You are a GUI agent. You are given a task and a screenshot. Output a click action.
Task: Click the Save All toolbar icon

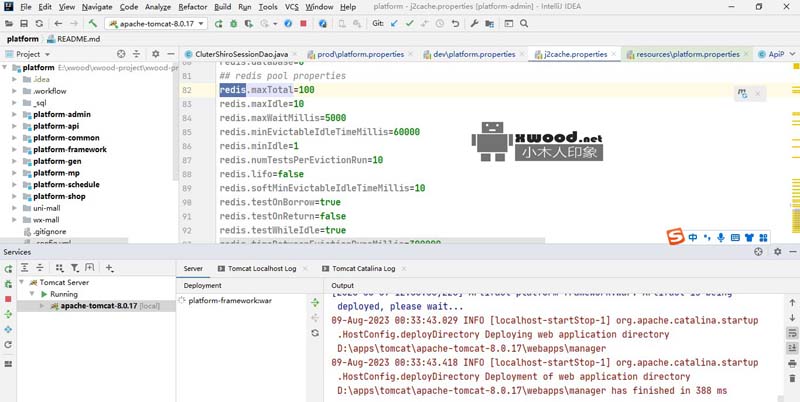[x=24, y=23]
